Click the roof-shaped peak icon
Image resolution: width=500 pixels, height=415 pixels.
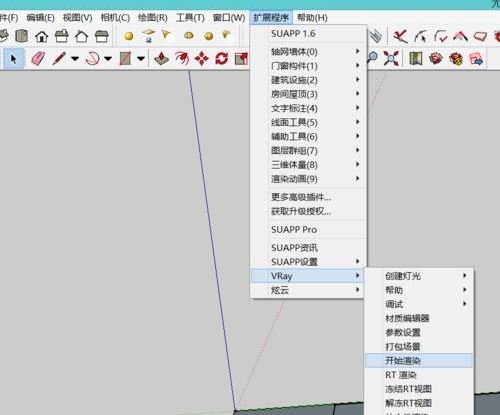tap(460, 36)
